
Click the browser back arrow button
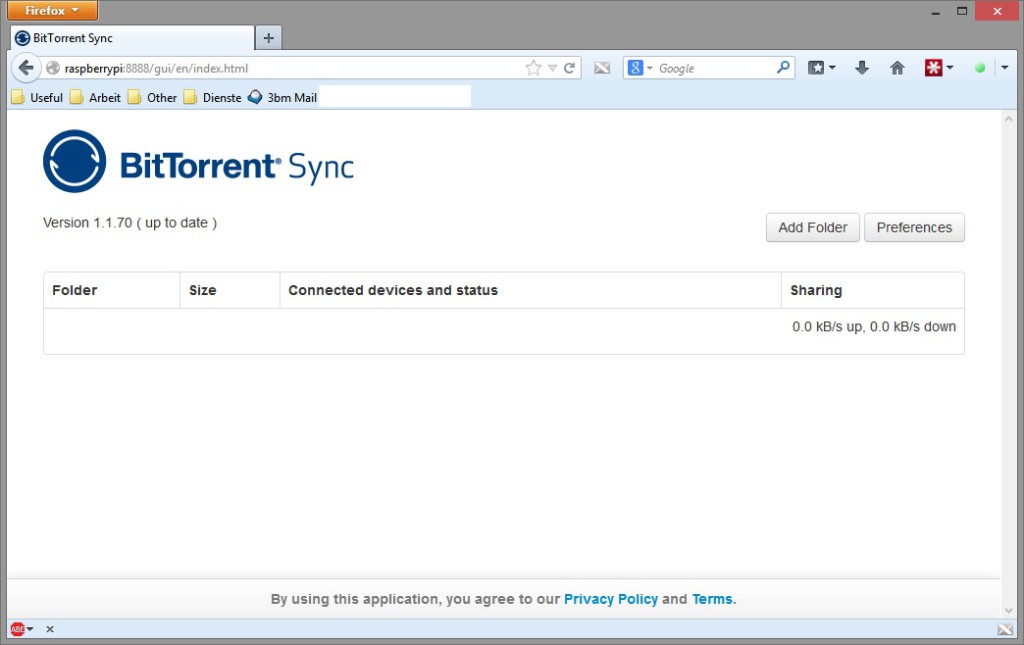[x=26, y=68]
